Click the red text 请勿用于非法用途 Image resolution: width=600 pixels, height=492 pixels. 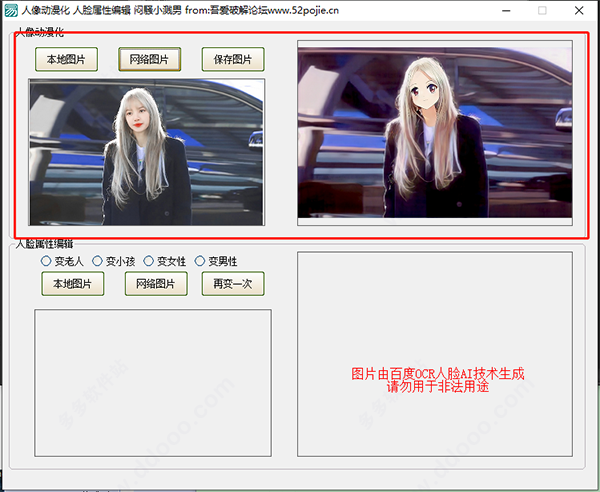(x=438, y=387)
